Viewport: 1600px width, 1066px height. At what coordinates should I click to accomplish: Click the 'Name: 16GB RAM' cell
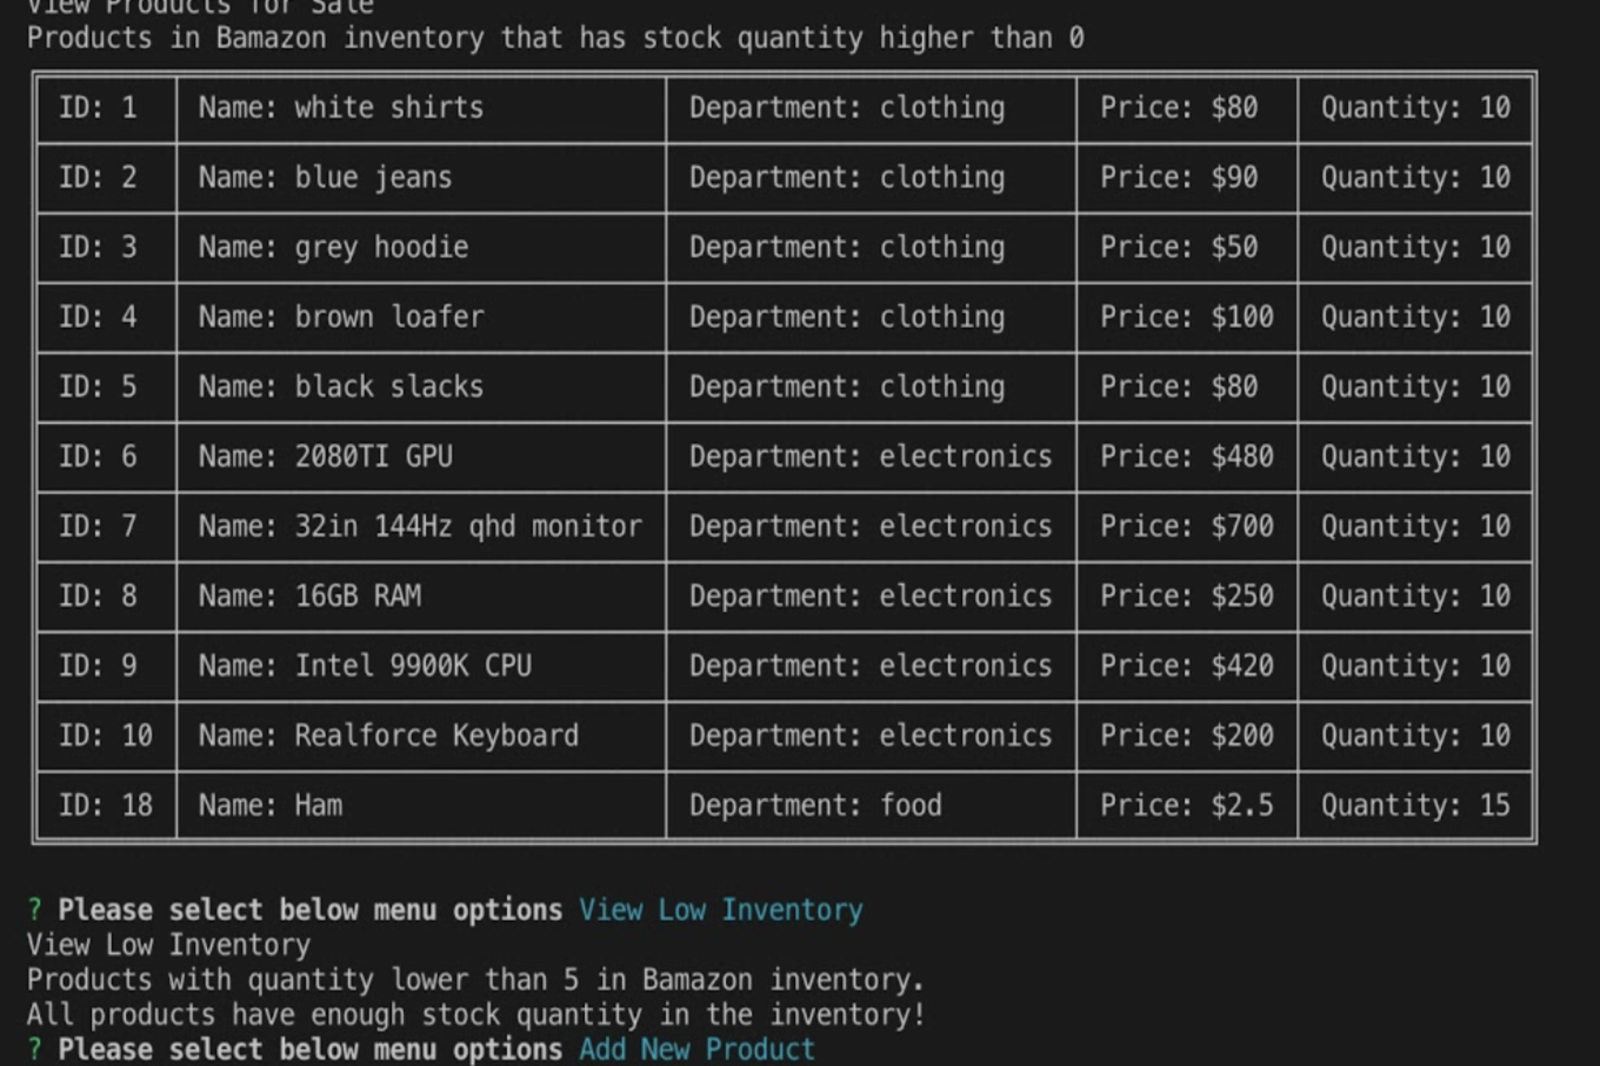(x=421, y=597)
